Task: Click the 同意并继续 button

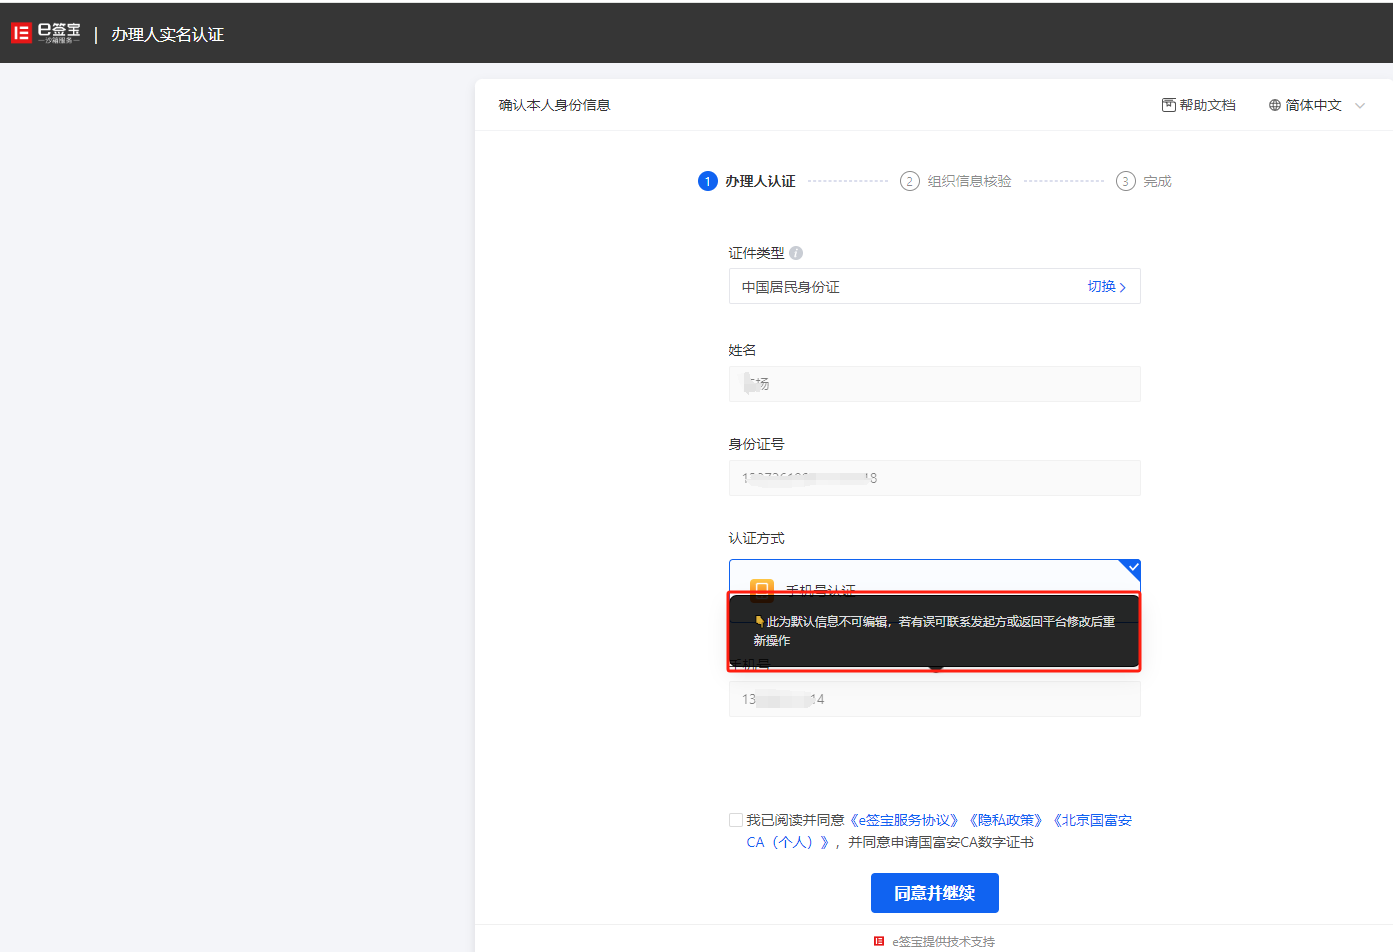Action: tap(934, 893)
